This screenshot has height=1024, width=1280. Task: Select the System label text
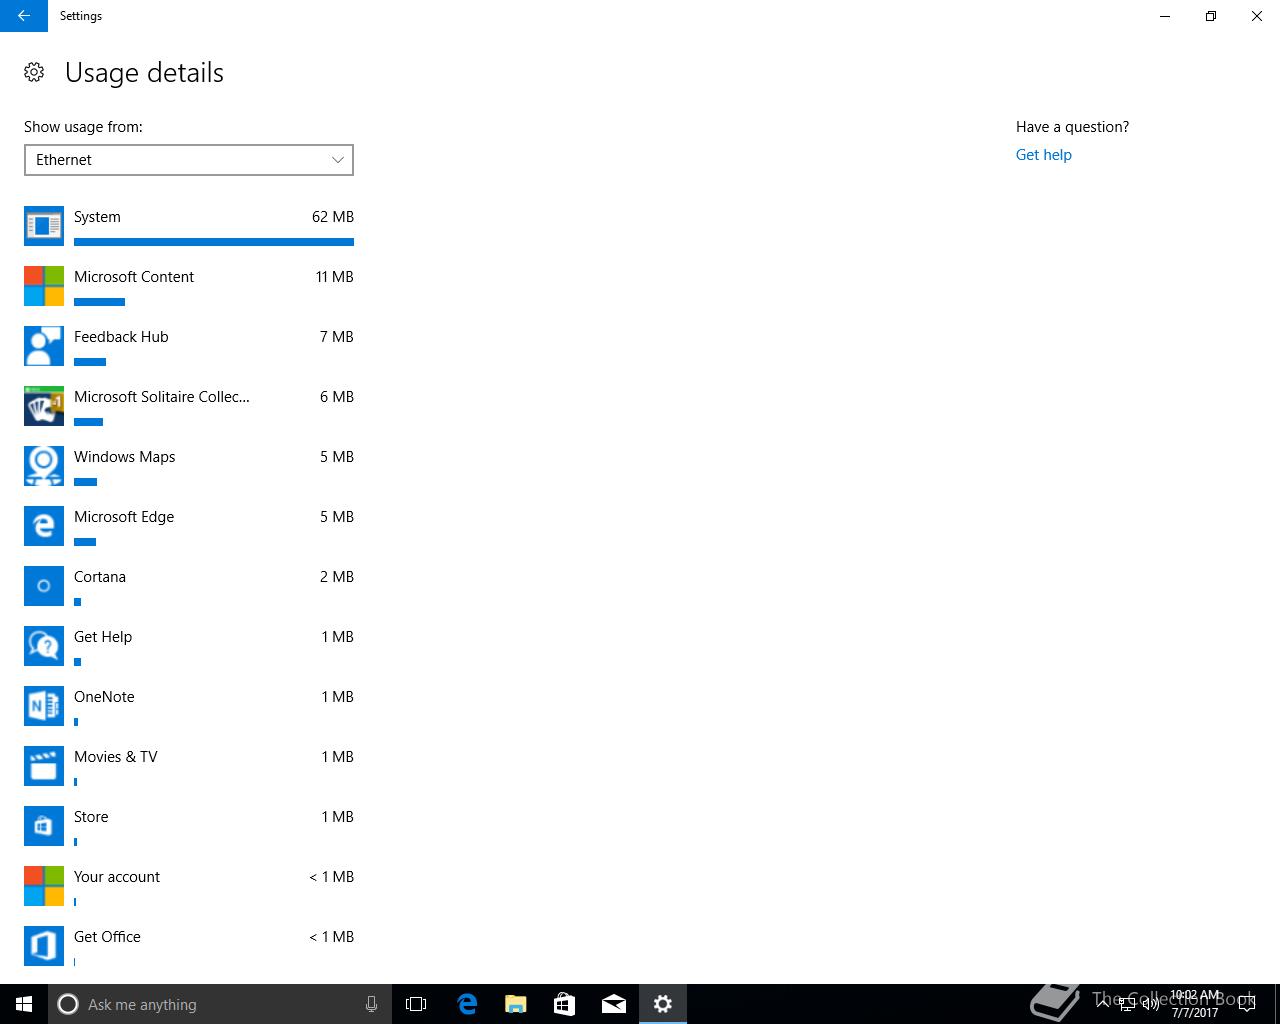click(97, 217)
